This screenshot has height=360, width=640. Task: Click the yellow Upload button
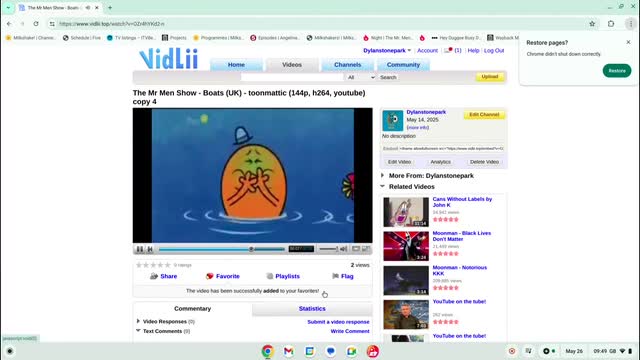pyautogui.click(x=490, y=77)
